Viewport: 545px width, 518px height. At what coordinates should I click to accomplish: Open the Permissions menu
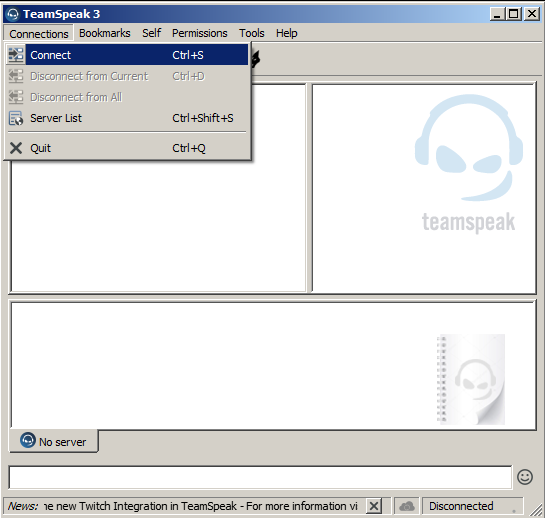[x=200, y=33]
